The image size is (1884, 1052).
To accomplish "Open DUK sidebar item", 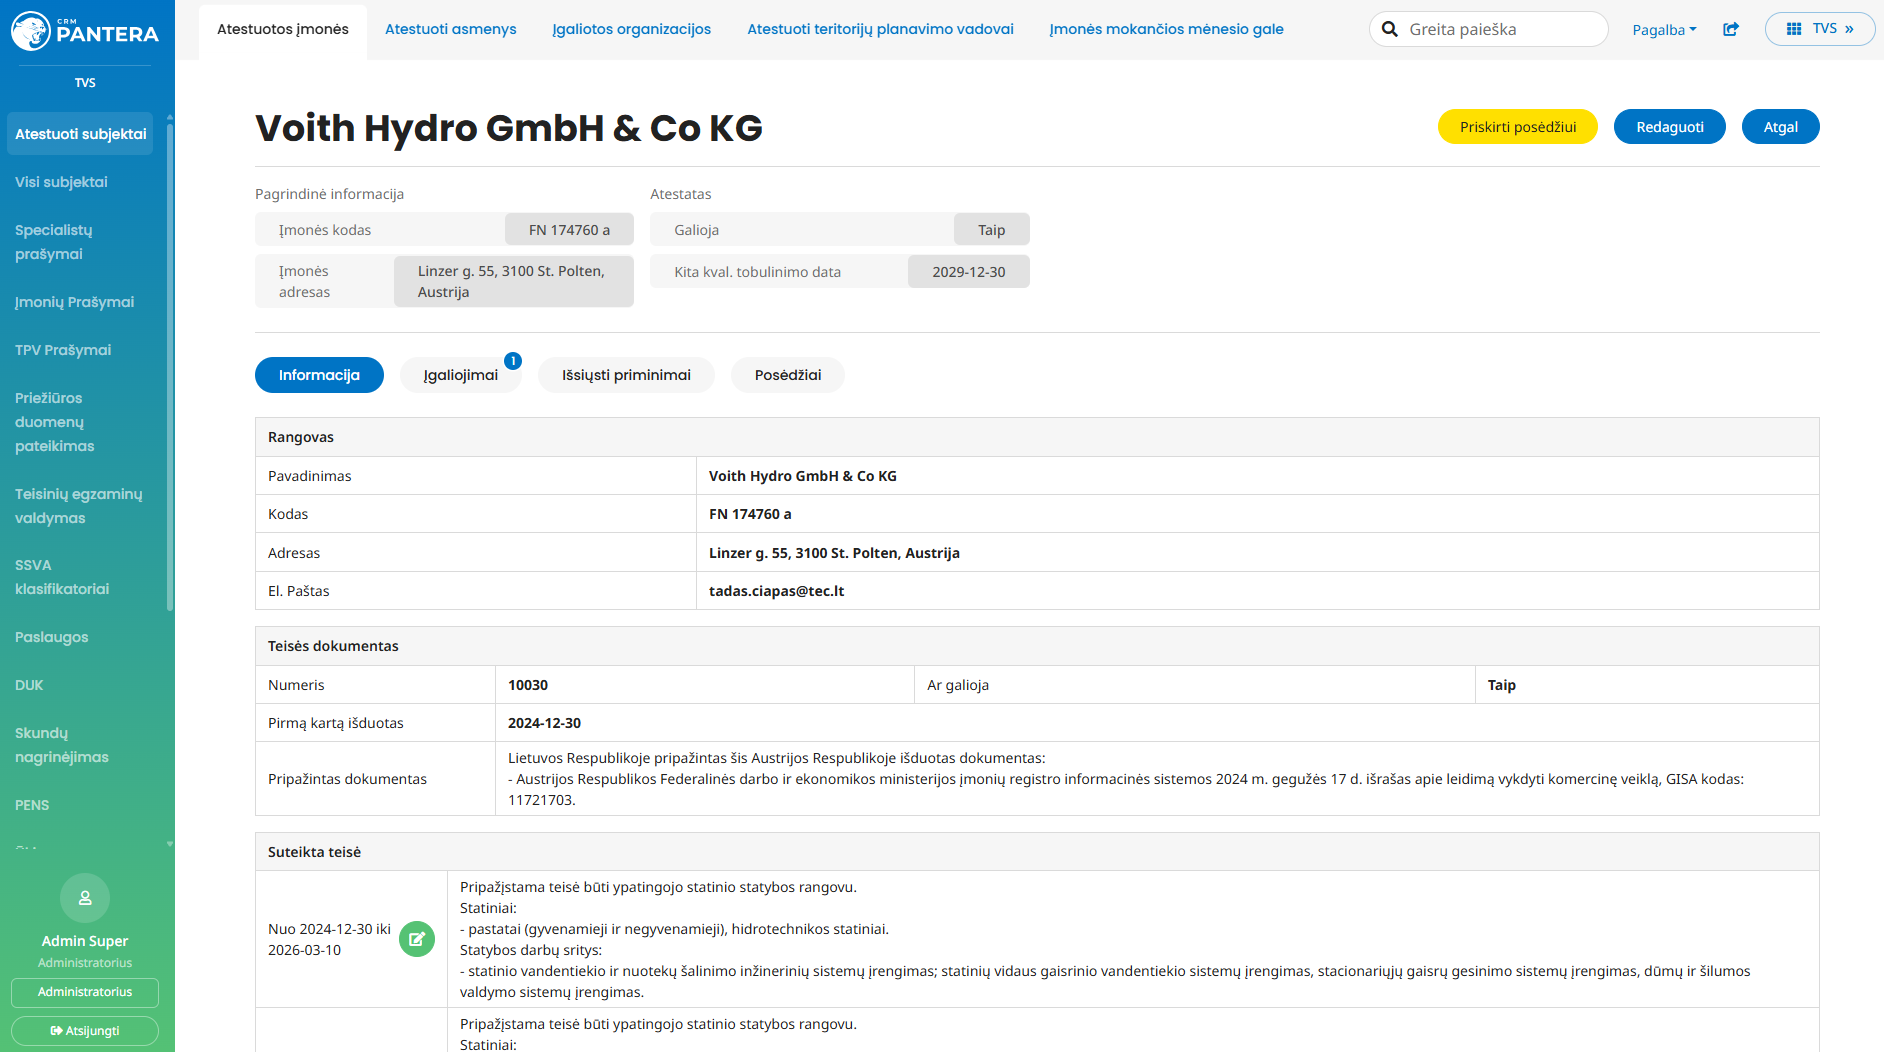I will tap(29, 685).
